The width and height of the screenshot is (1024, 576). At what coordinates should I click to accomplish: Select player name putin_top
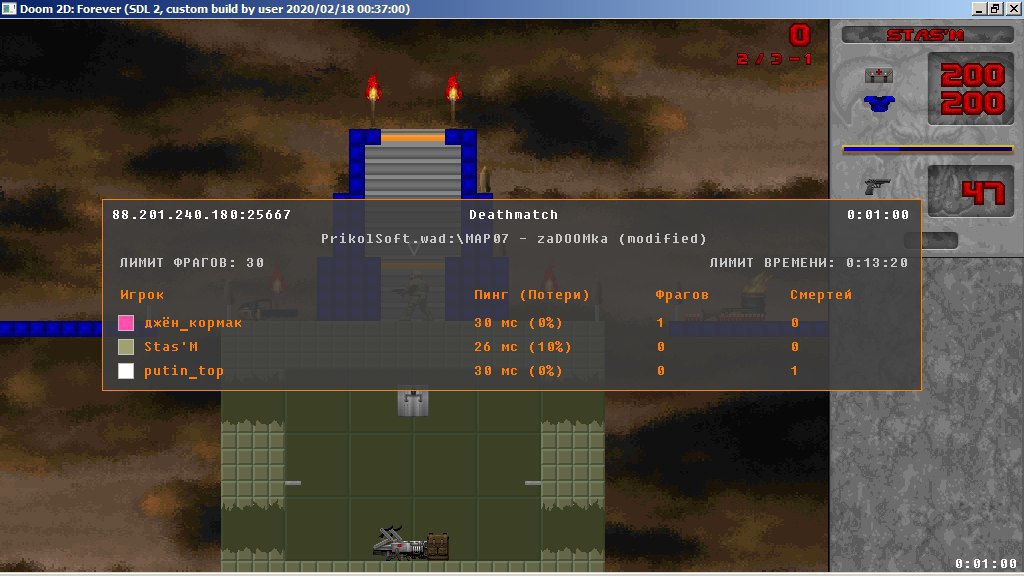pos(184,371)
